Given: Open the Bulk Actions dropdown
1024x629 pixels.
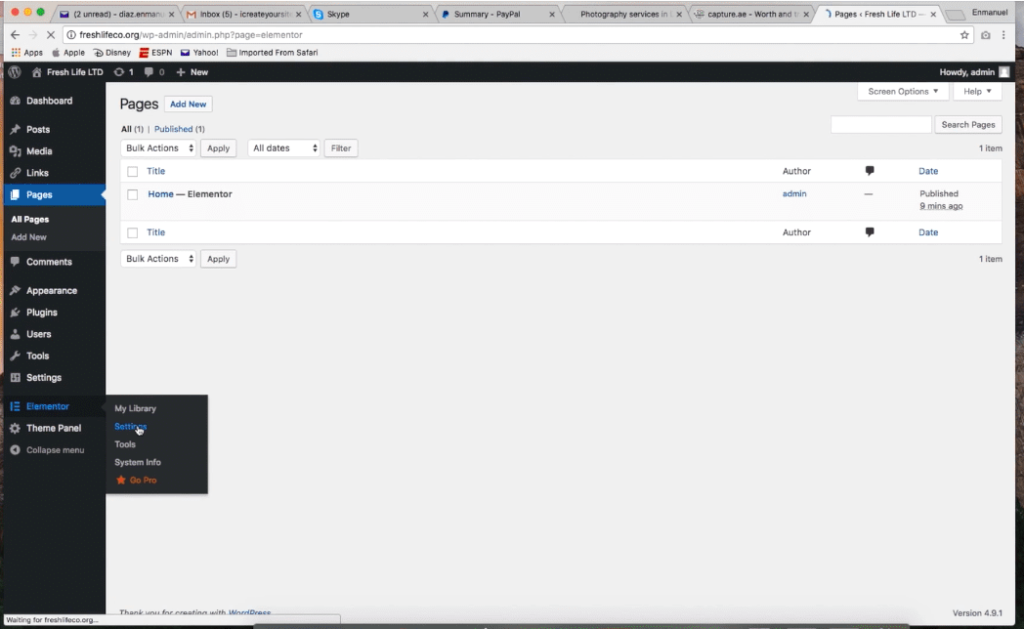Looking at the screenshot, I should [x=157, y=147].
